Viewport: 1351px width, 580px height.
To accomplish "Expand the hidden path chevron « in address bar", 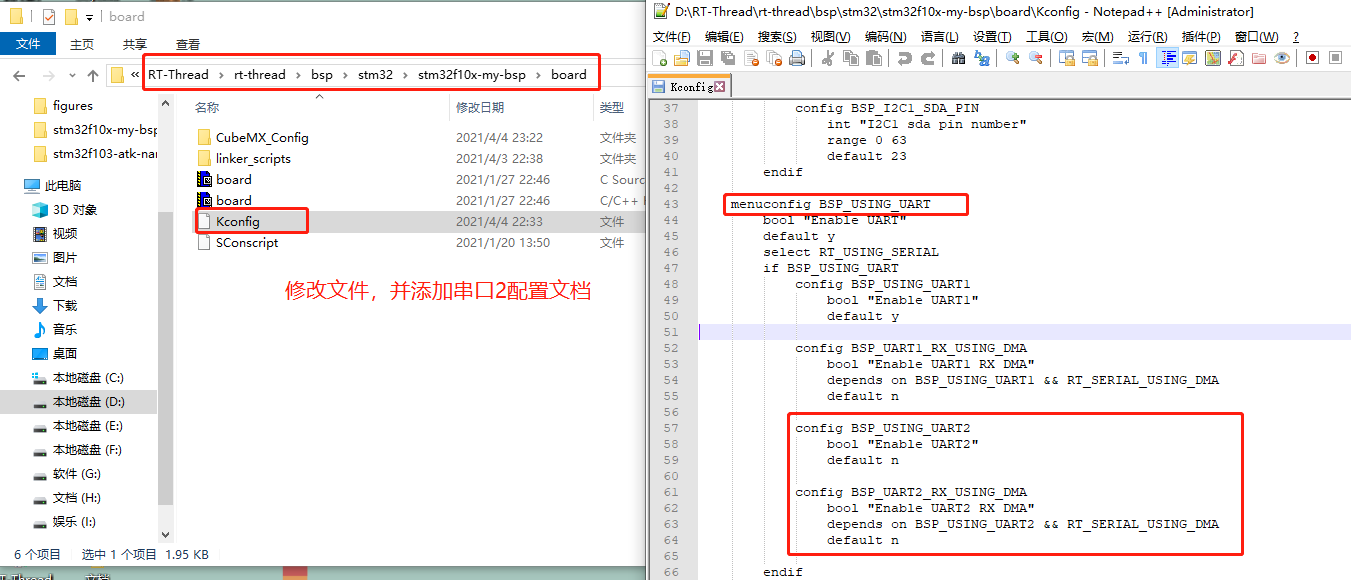I will coord(134,75).
